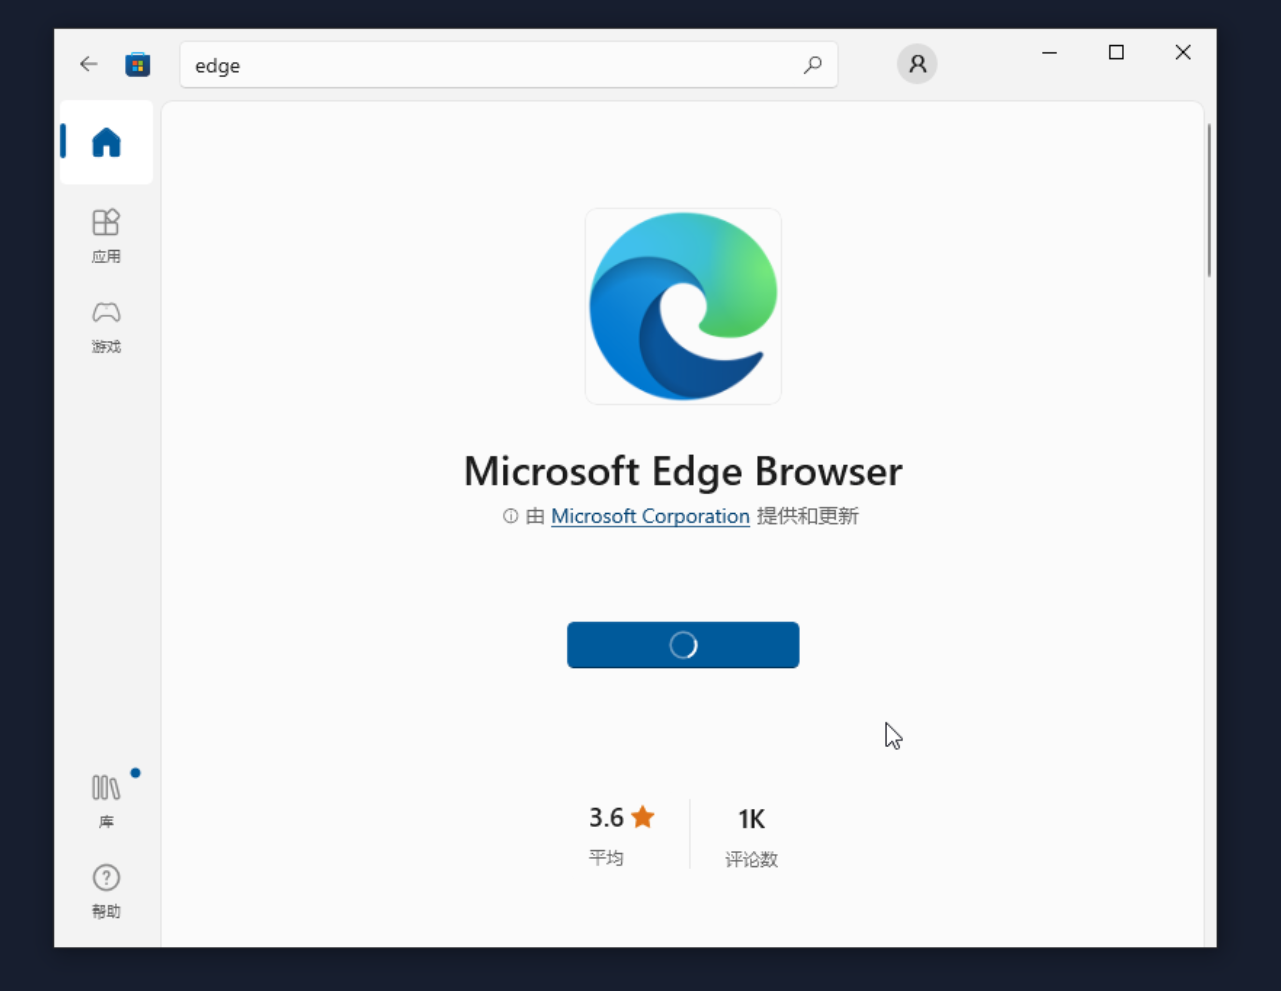Viewport: 1281px width, 991px height.
Task: Minimize the Store window
Action: [1049, 52]
